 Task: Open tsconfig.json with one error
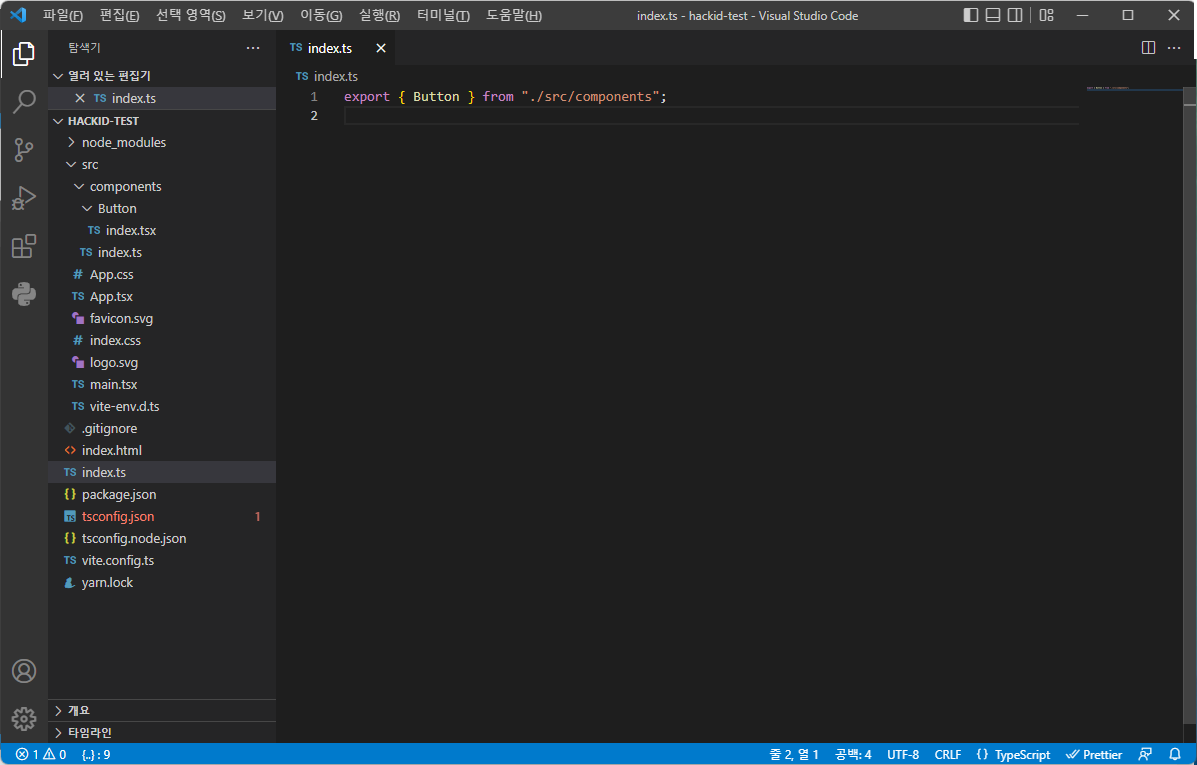(162, 516)
